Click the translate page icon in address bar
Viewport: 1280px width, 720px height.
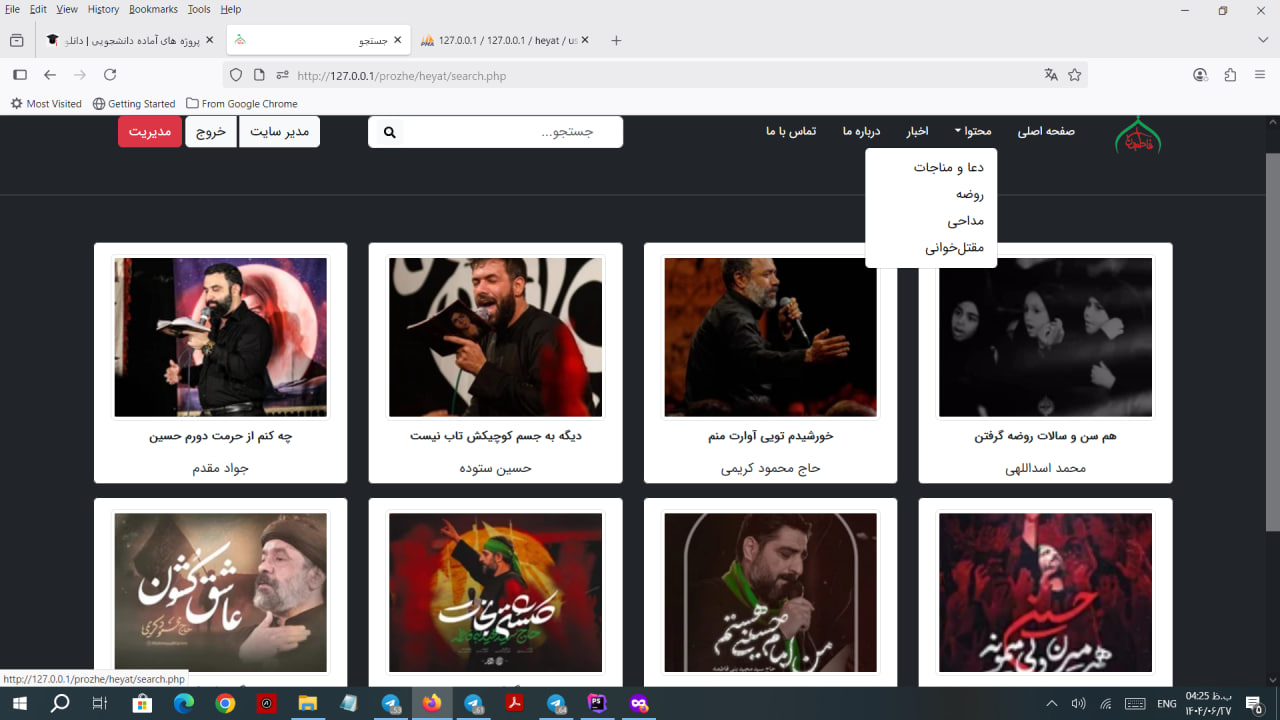(1051, 75)
